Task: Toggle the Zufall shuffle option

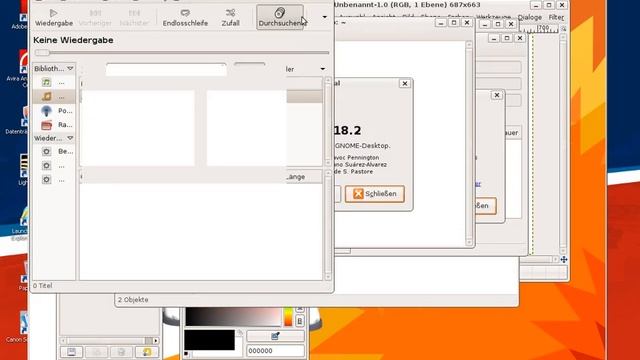Action: 230,18
